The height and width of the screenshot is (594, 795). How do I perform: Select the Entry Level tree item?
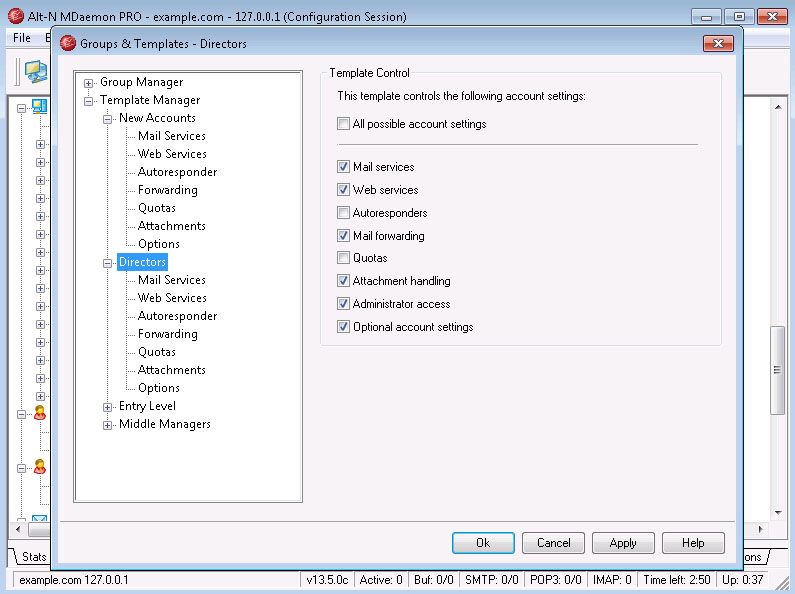pyautogui.click(x=147, y=406)
